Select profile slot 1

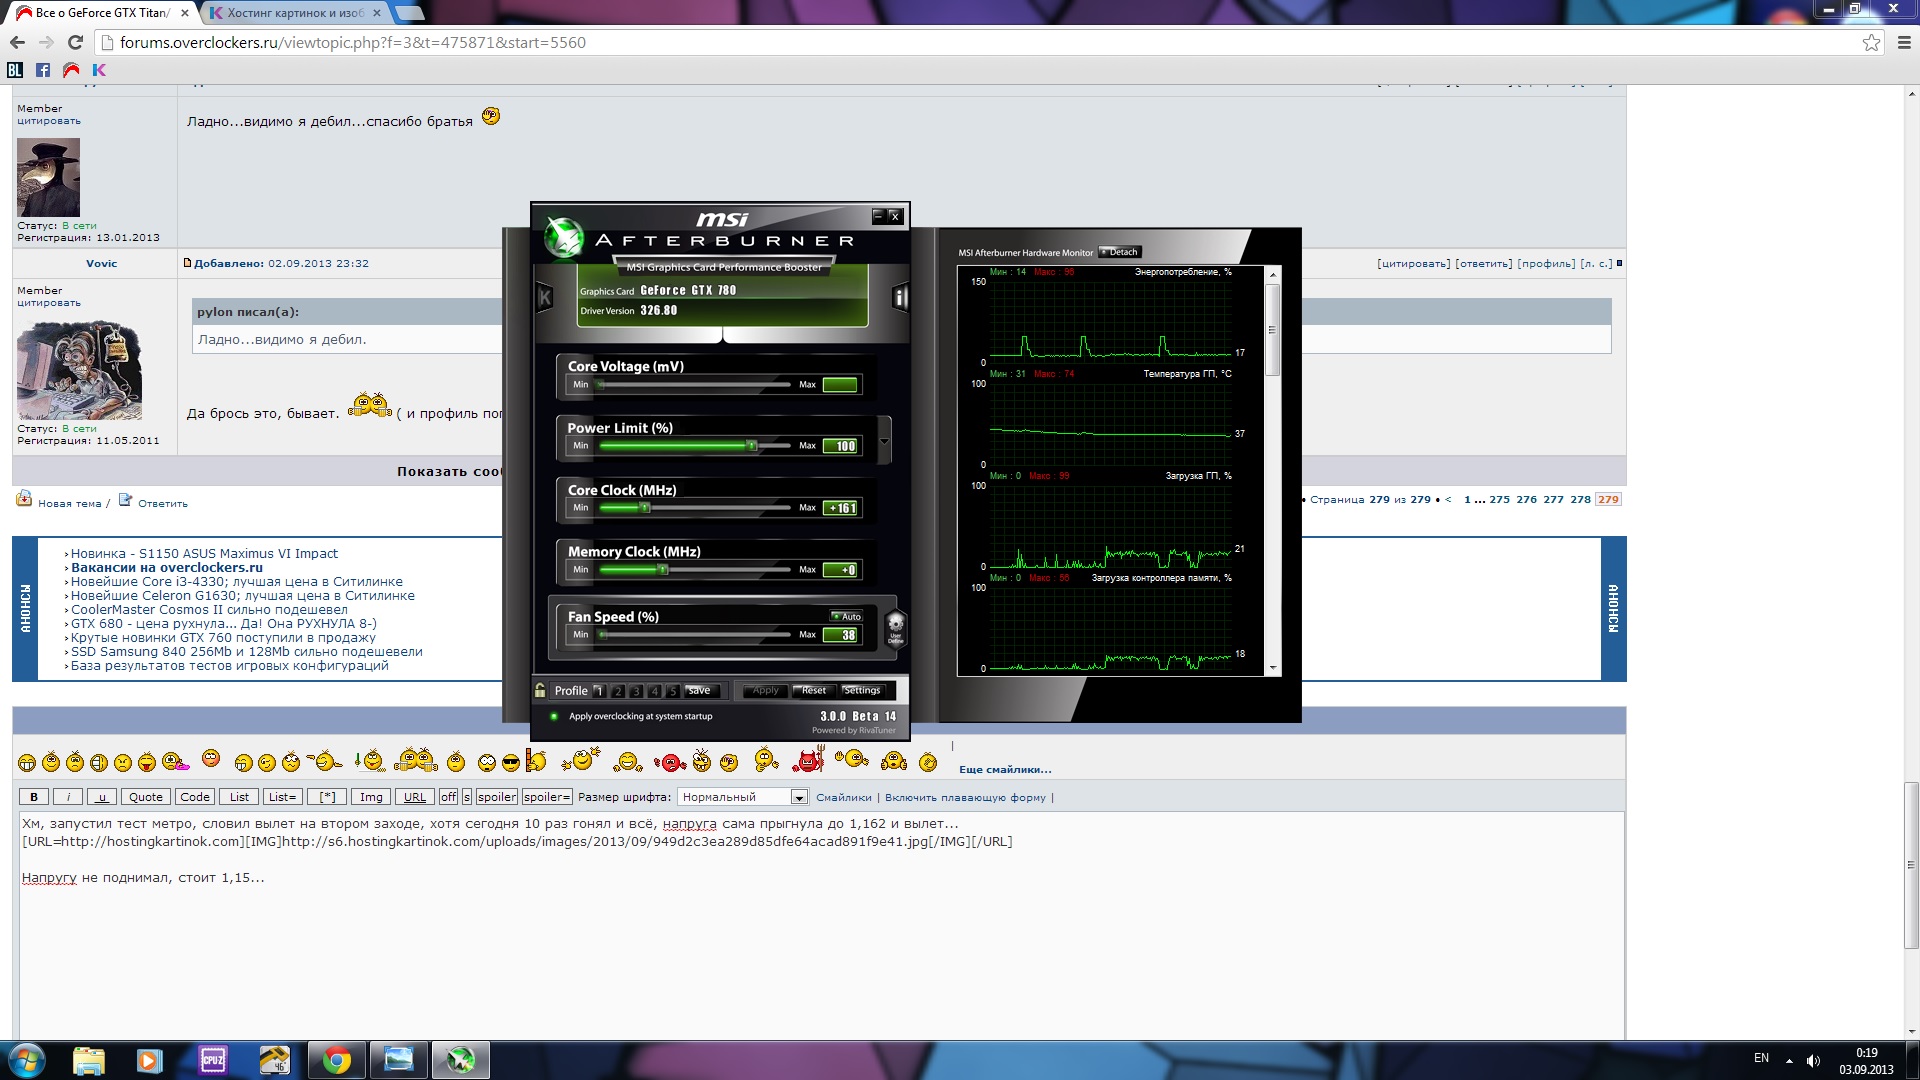tap(599, 691)
